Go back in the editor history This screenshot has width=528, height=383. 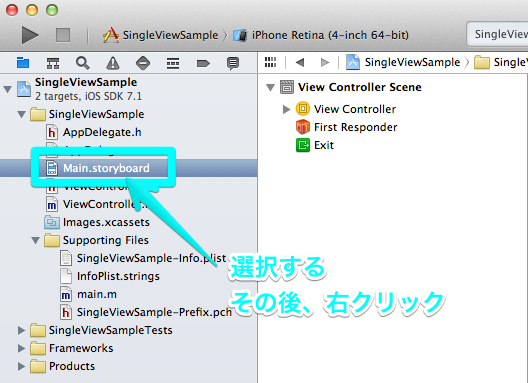[300, 62]
